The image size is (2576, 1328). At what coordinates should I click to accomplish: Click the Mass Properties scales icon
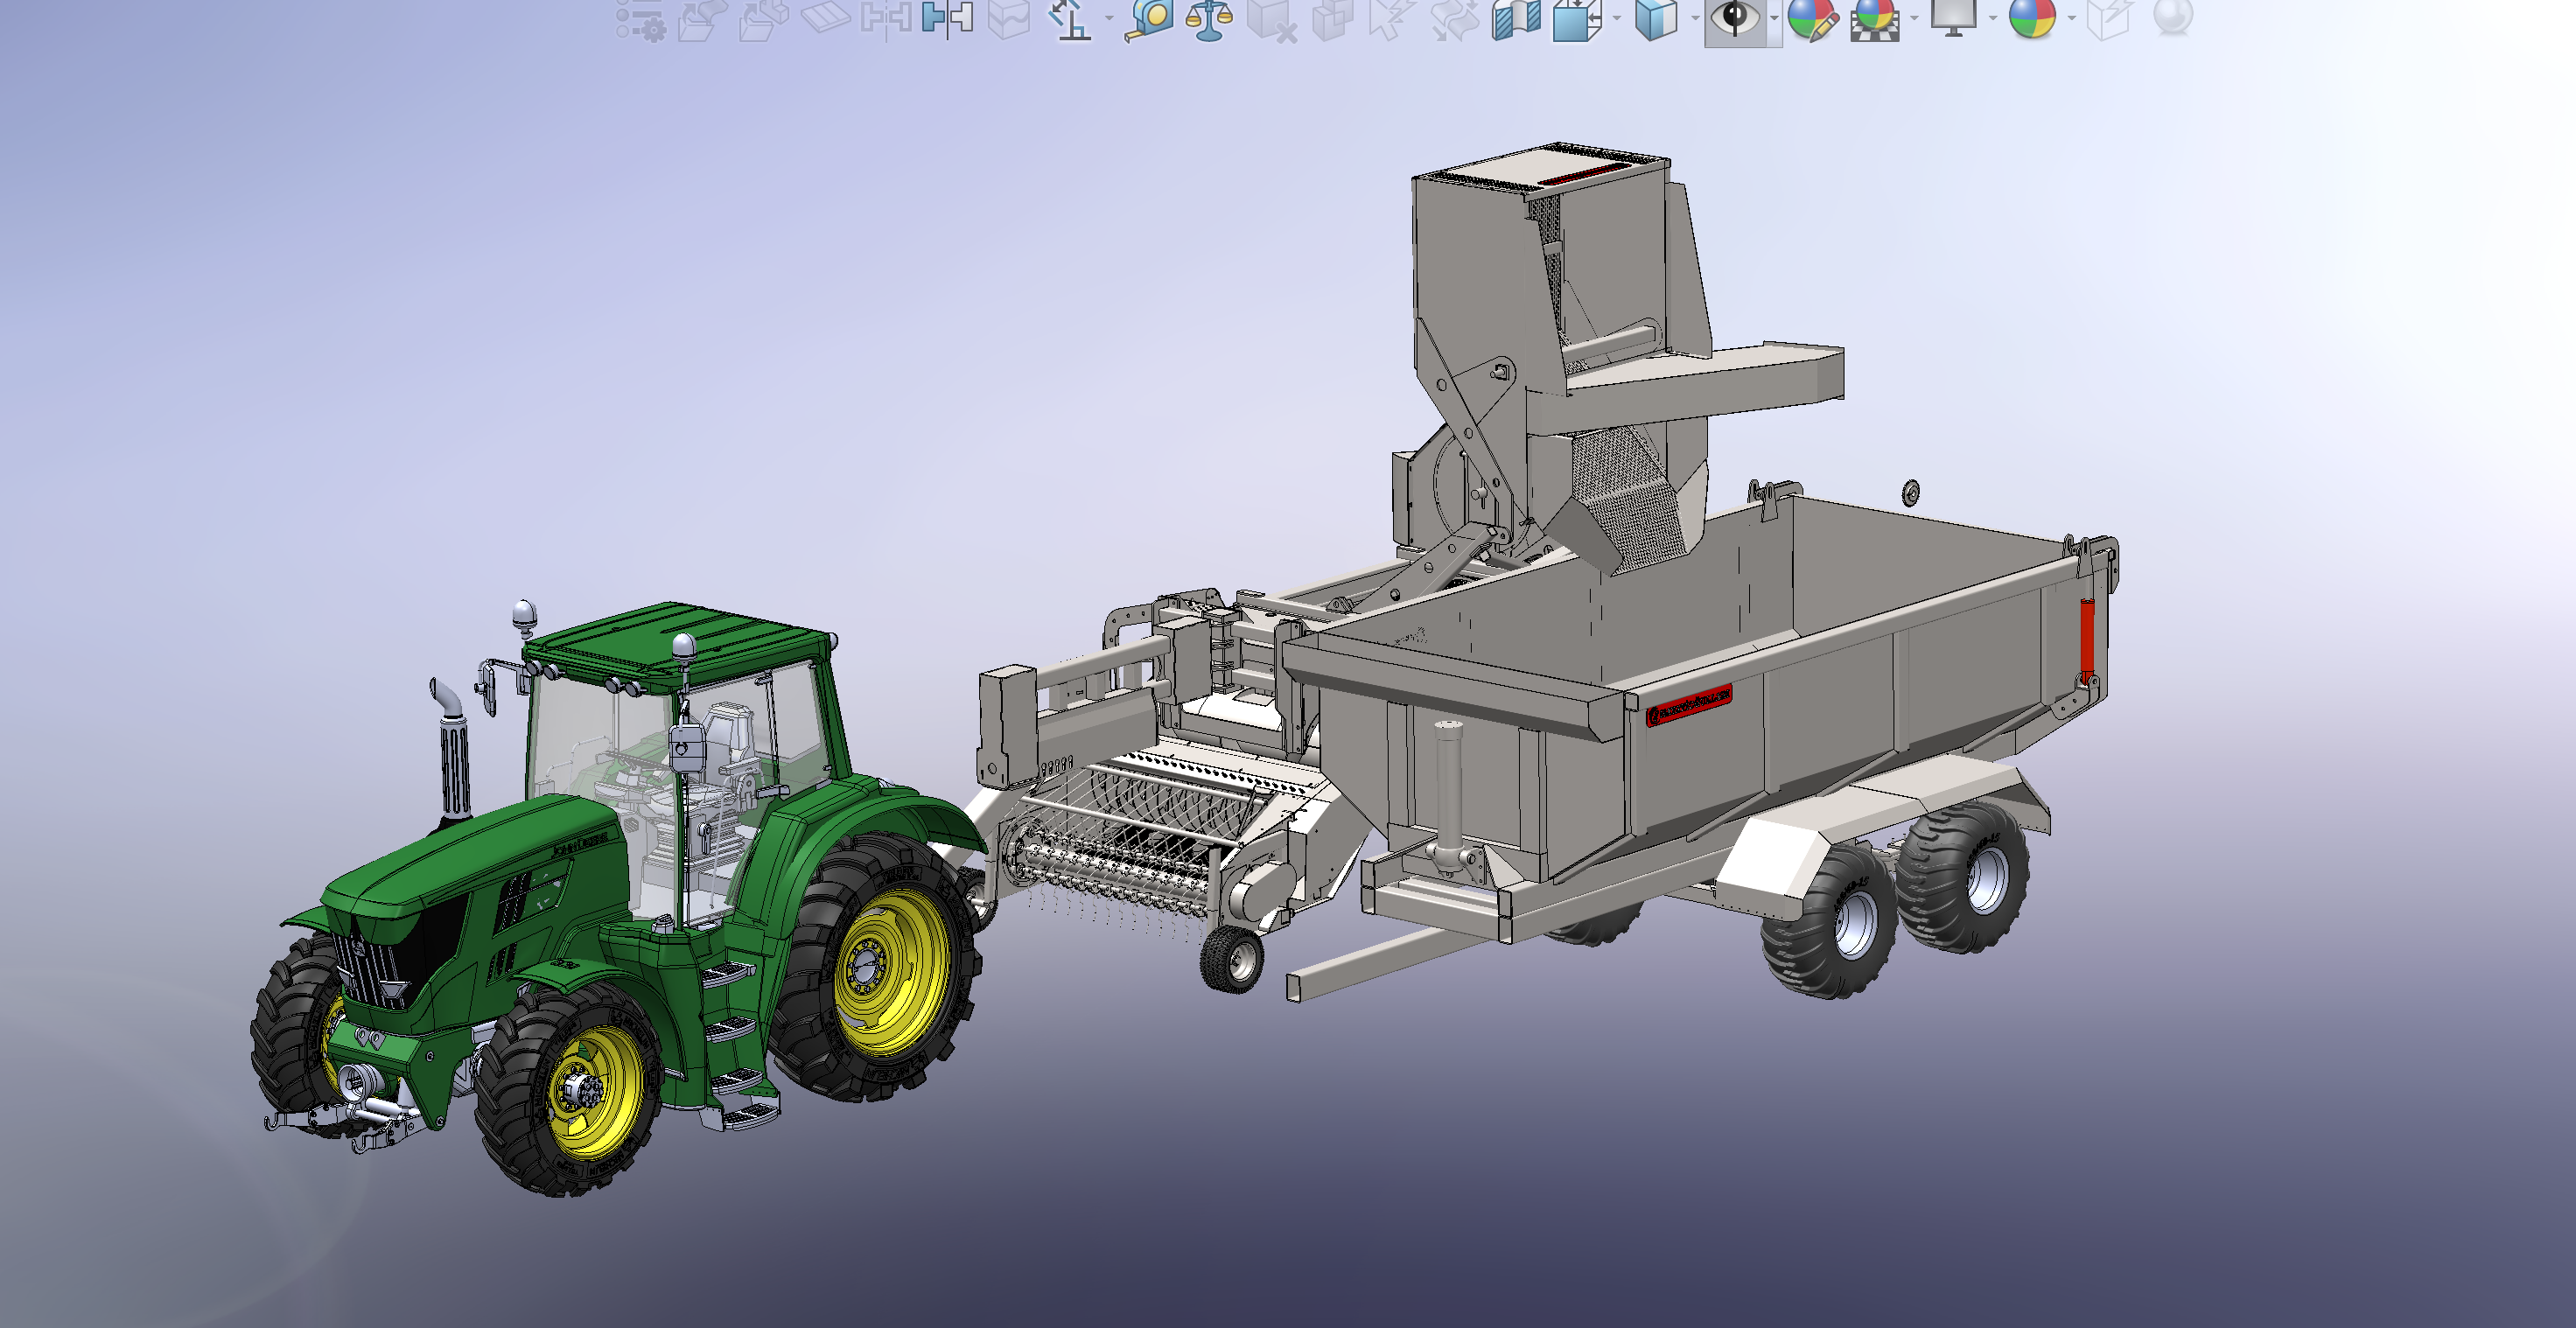[1208, 20]
